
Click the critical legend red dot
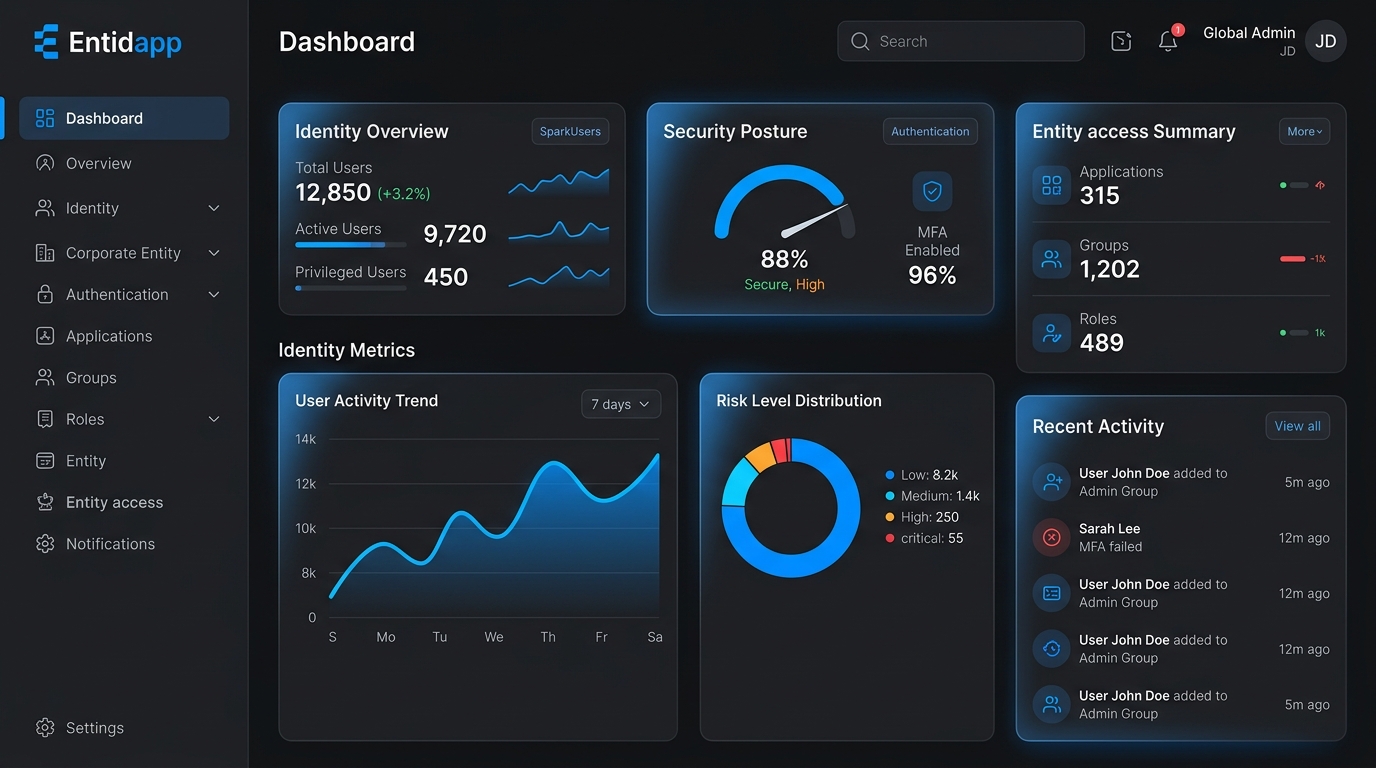coord(890,538)
